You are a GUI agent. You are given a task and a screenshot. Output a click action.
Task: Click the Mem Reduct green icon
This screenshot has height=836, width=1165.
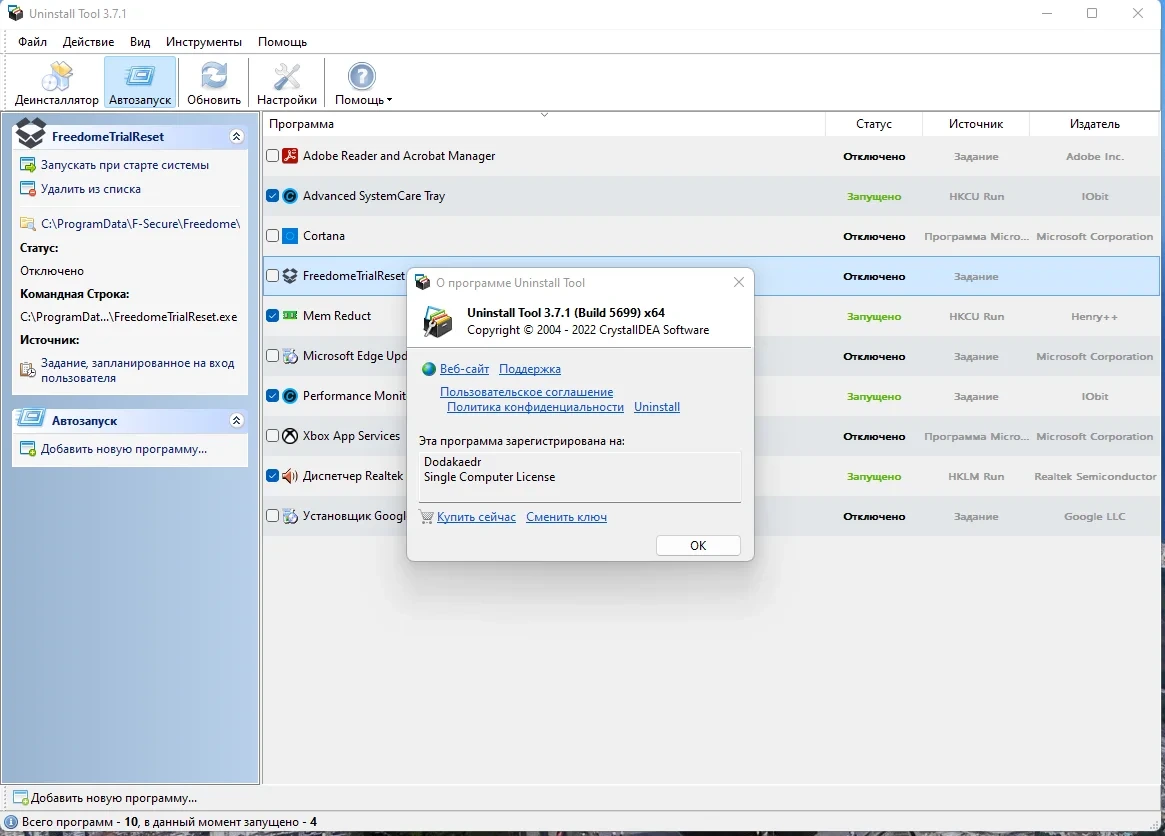291,316
